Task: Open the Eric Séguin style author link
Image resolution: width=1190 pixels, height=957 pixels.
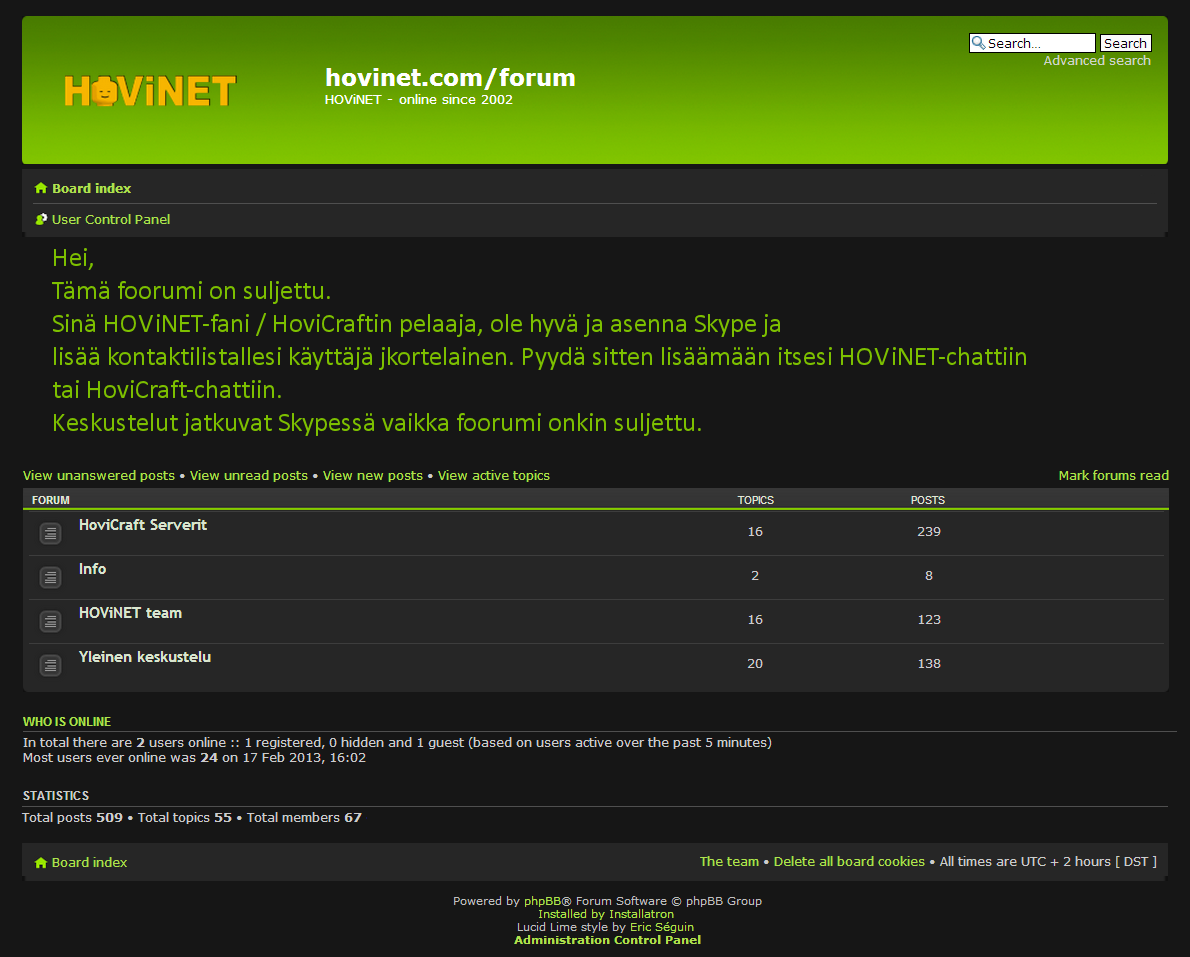Action: (662, 927)
